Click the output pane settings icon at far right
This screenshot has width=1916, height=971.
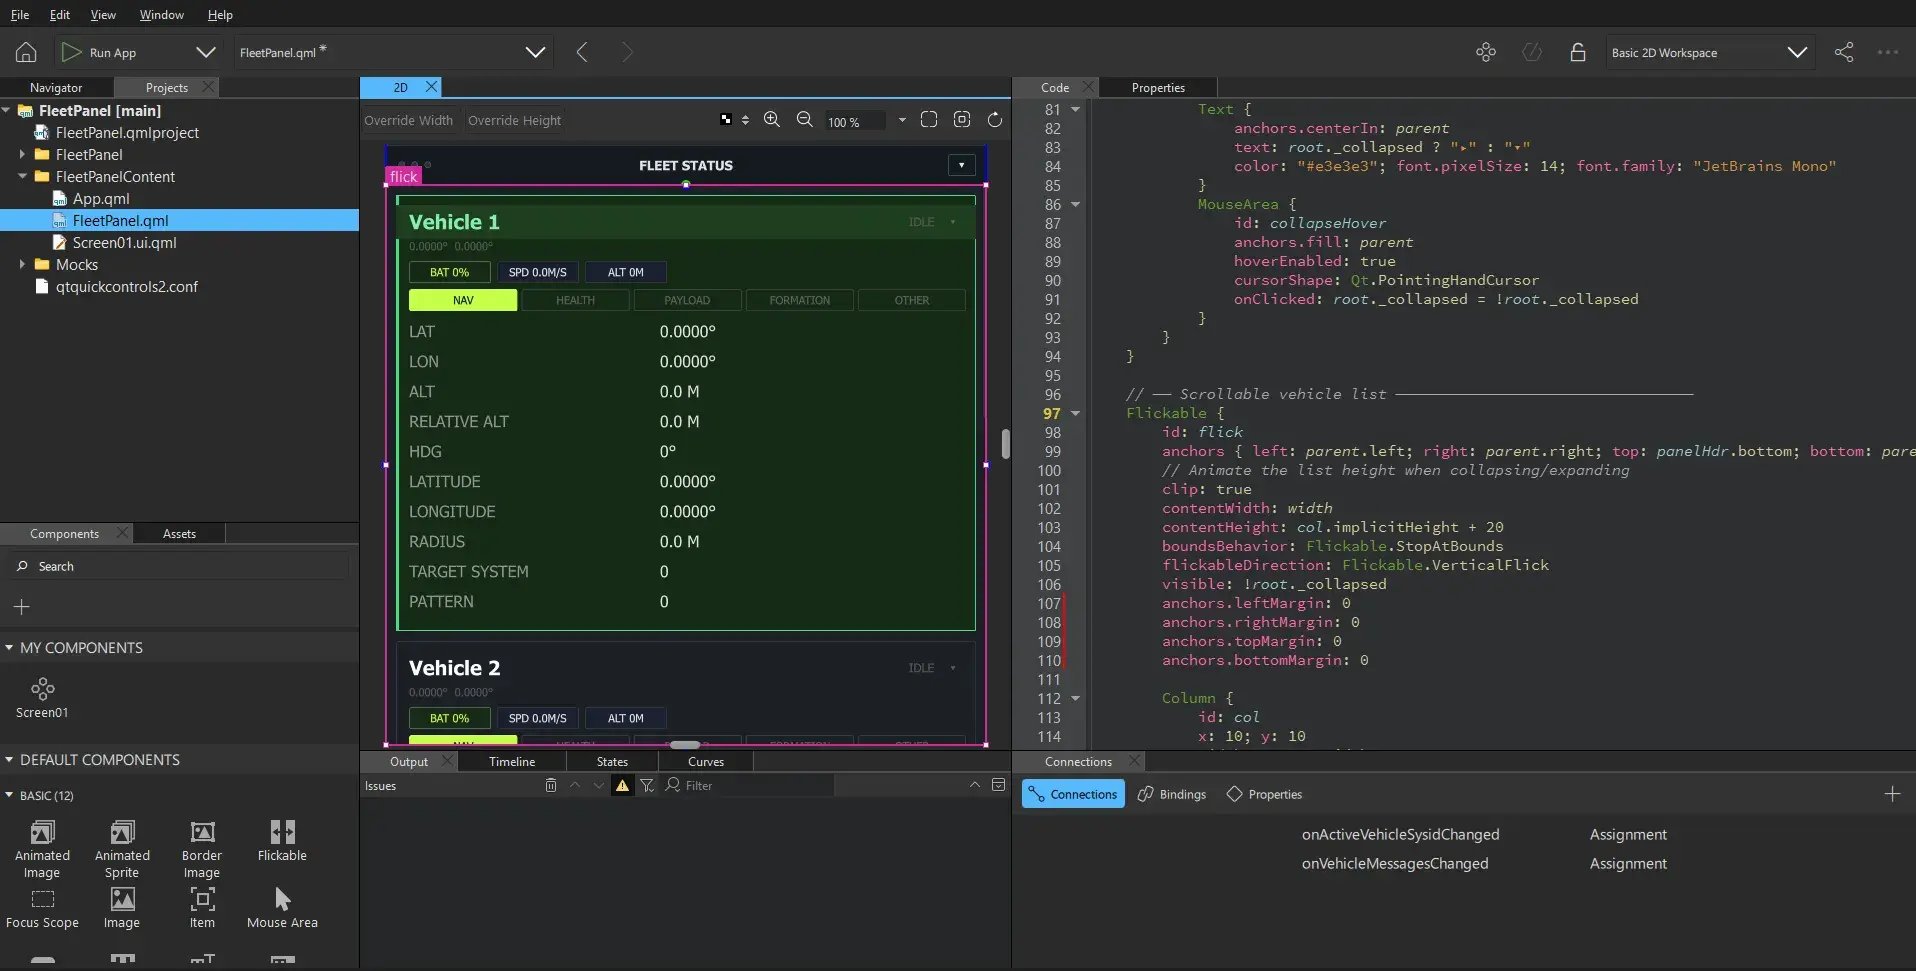[x=998, y=785]
